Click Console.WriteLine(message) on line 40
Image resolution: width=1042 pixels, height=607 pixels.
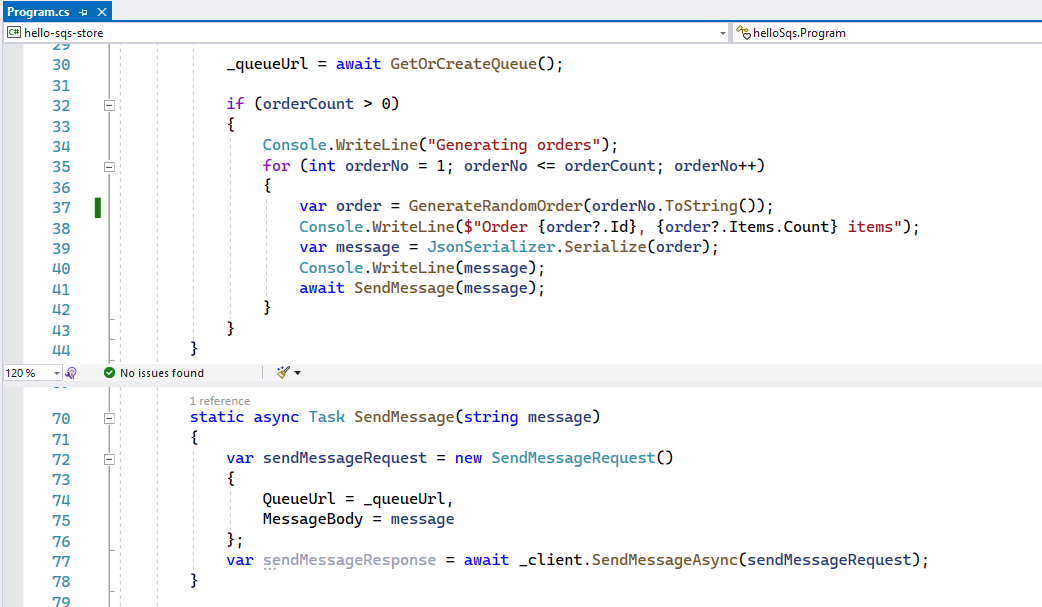click(421, 268)
